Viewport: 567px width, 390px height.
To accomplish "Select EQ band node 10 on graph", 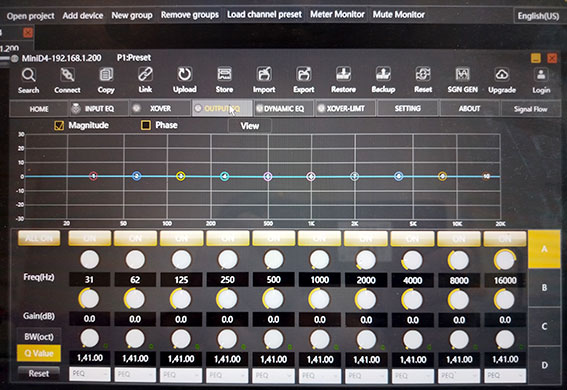I will [x=487, y=176].
